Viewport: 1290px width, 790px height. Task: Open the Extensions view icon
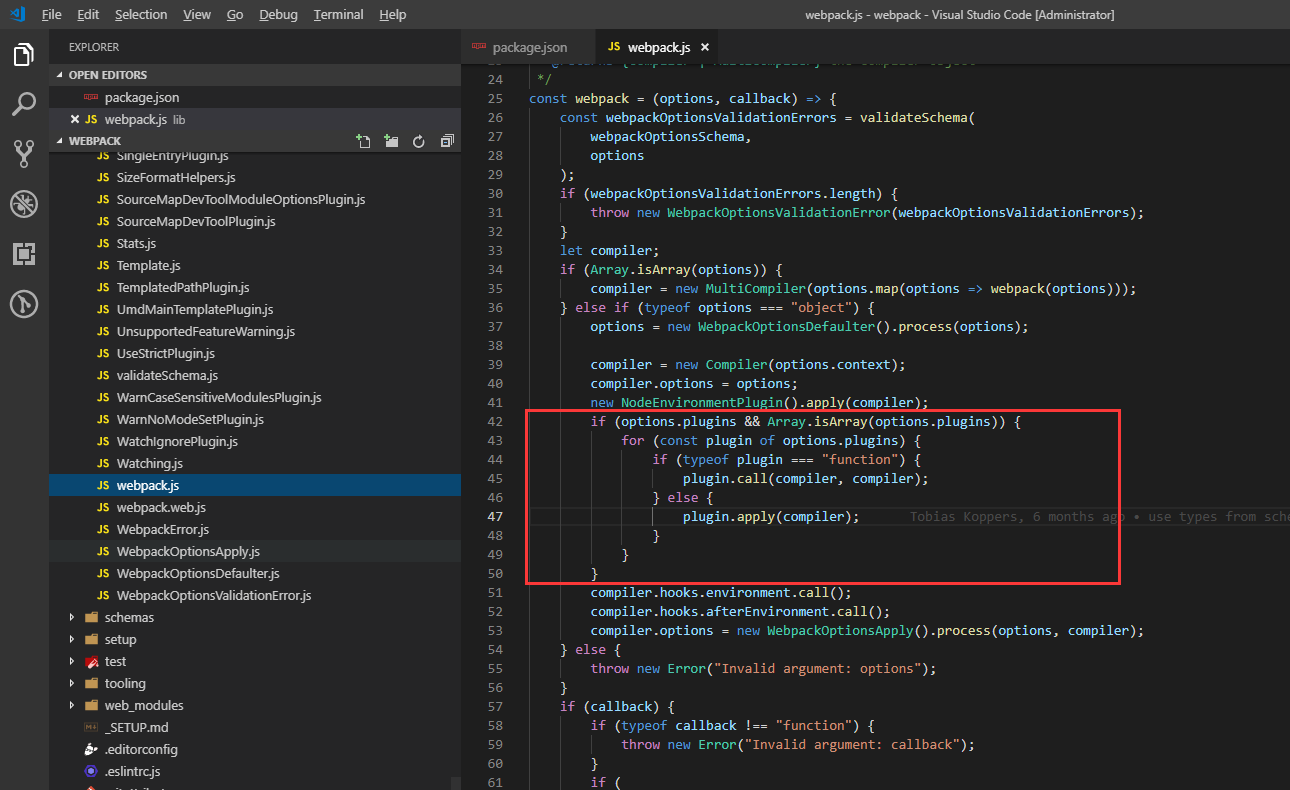coord(24,254)
